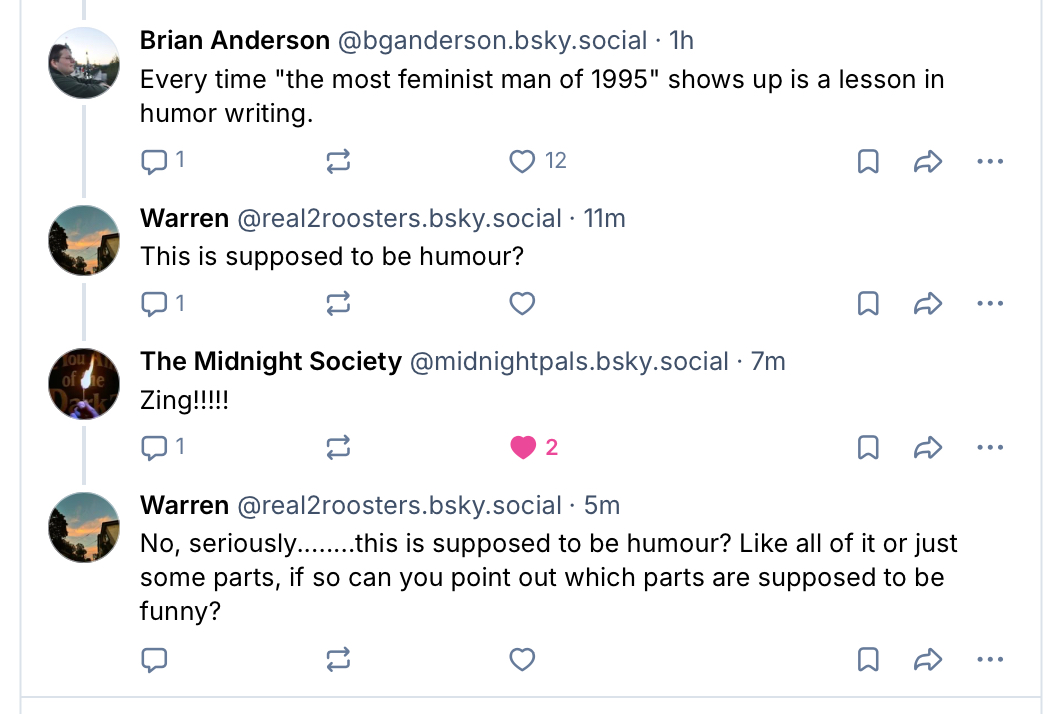Click Brian Anderson's profile avatar
This screenshot has width=1056, height=714.
[x=84, y=62]
